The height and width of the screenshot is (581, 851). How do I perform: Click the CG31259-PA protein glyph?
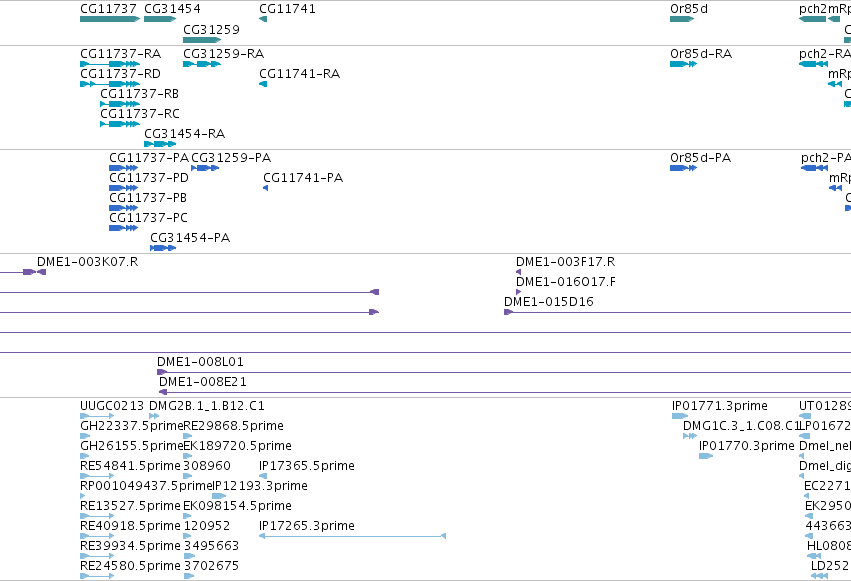pos(205,168)
